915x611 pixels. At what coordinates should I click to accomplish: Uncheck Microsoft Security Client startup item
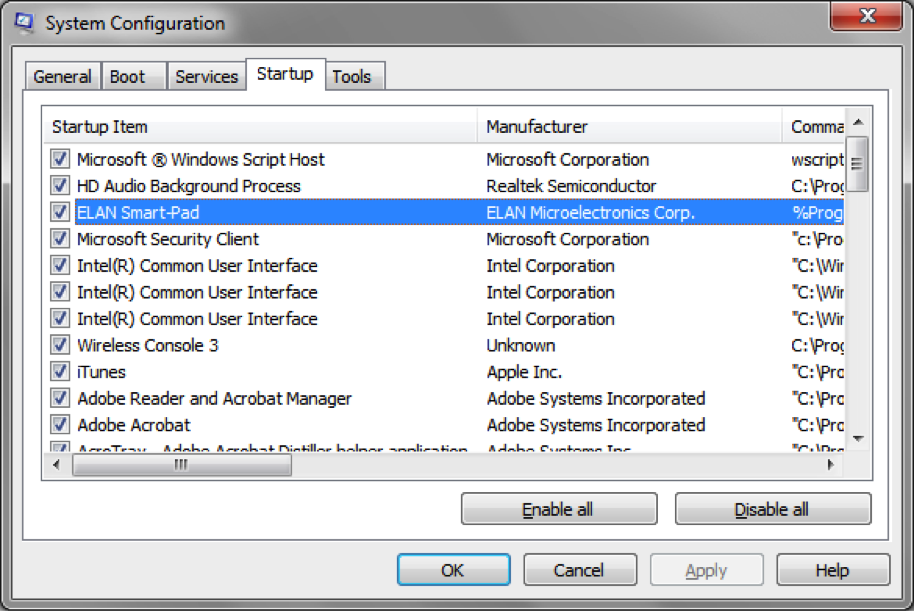[x=60, y=239]
